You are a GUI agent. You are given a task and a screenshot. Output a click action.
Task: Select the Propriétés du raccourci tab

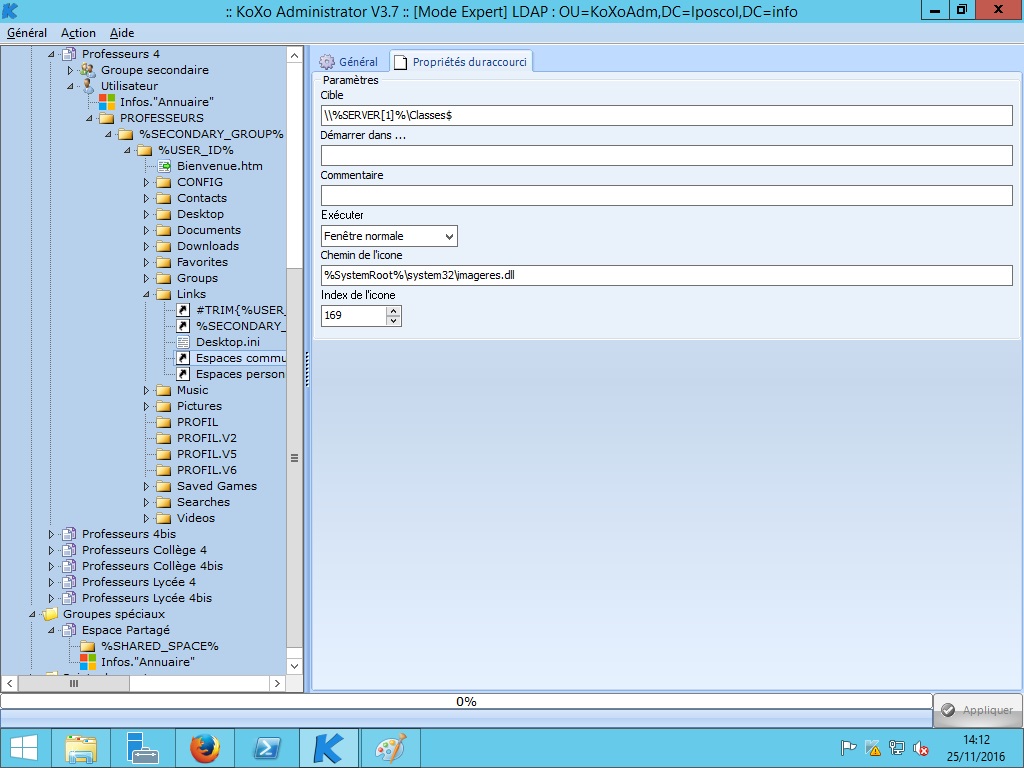tap(461, 61)
